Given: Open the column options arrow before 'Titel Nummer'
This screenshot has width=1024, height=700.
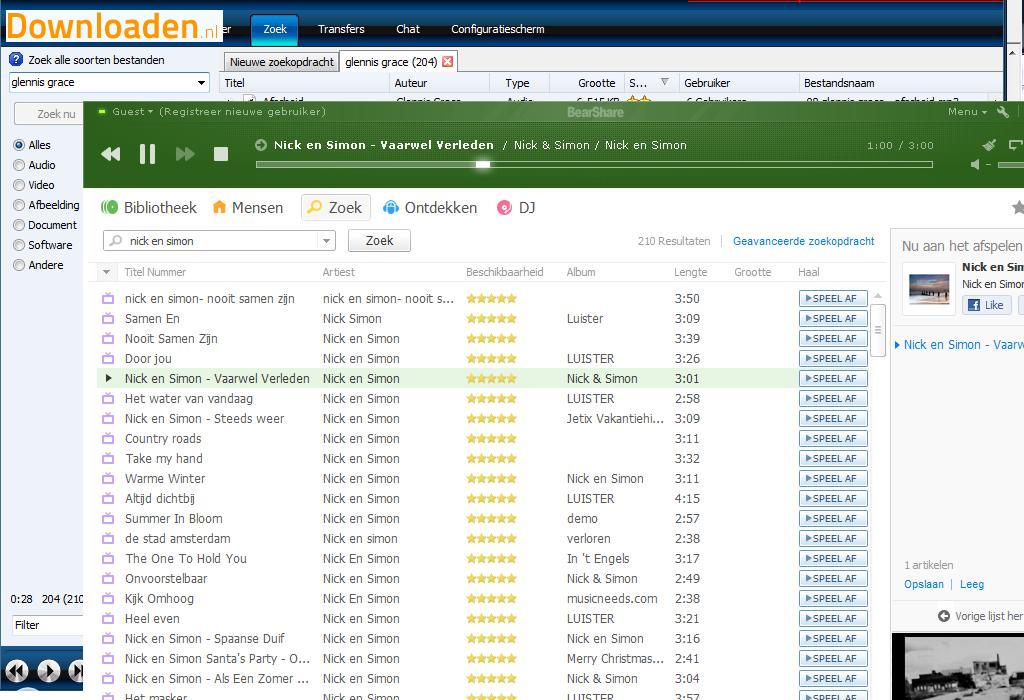Looking at the screenshot, I should 106,272.
